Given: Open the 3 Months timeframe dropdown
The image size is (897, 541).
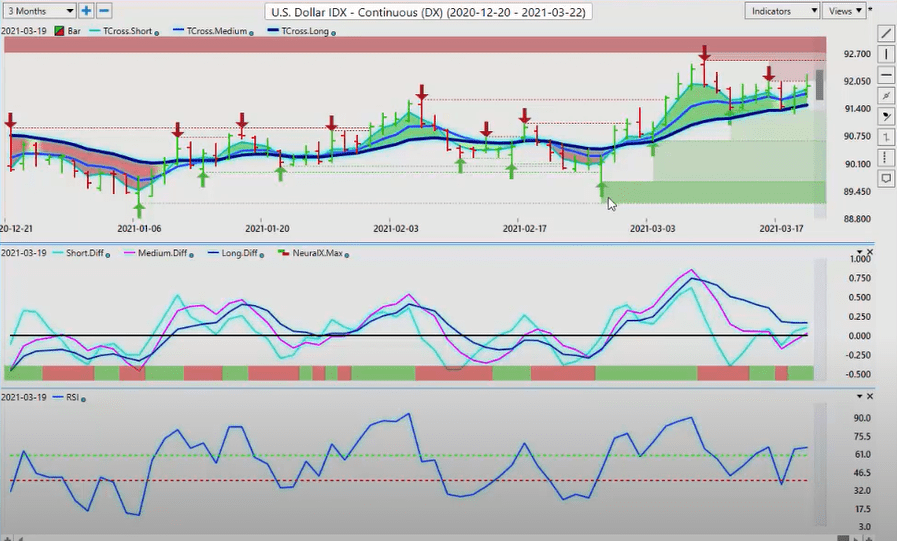Looking at the screenshot, I should click(x=40, y=10).
